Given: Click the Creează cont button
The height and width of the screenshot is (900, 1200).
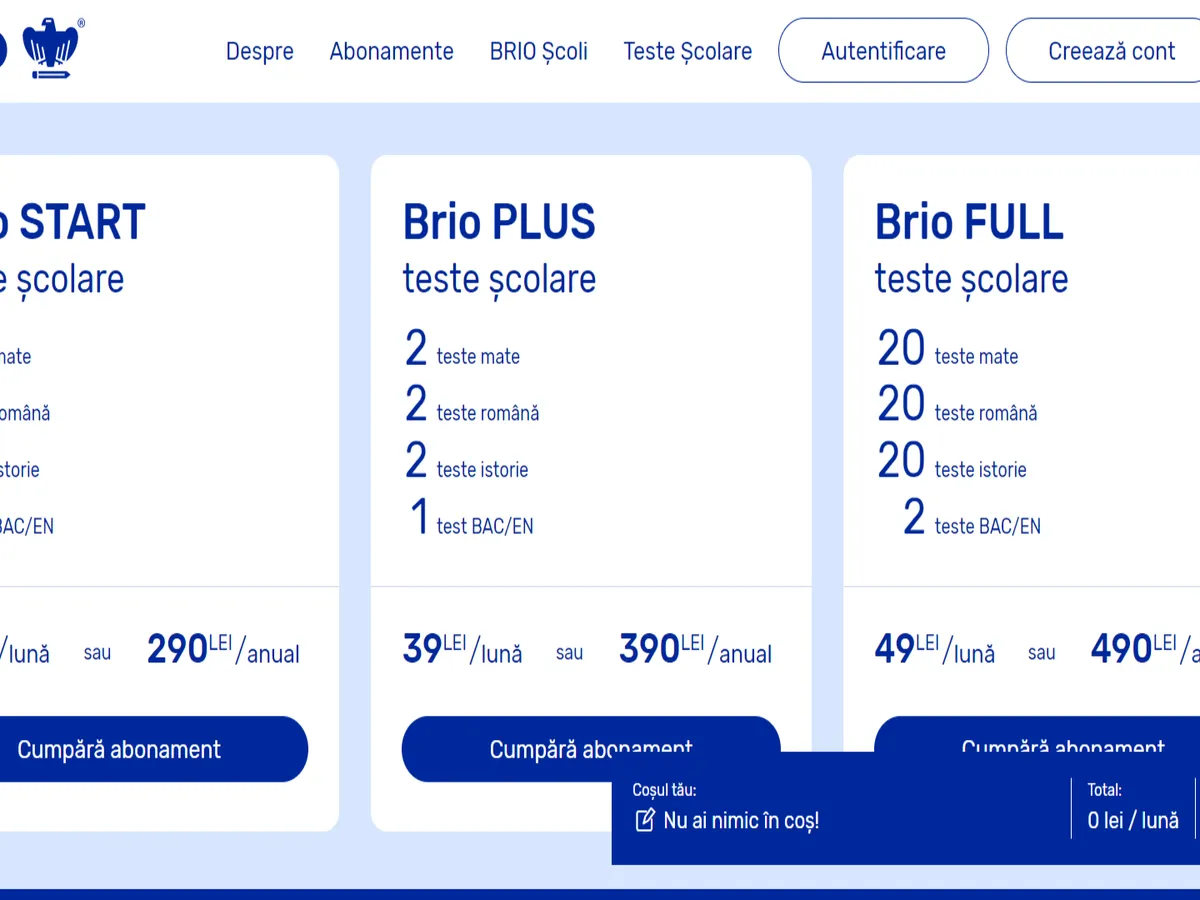Looking at the screenshot, I should pyautogui.click(x=1111, y=51).
